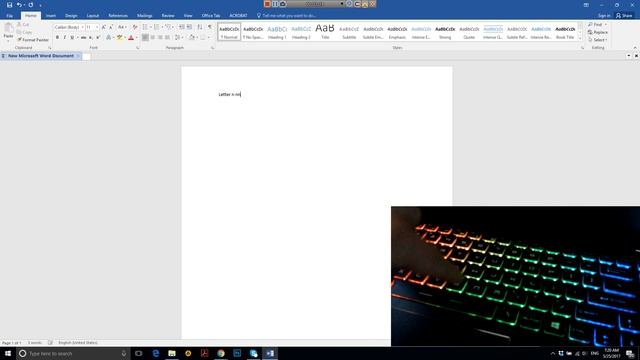This screenshot has height=360, width=640.
Task: Apply the Strong style
Action: pos(445,32)
